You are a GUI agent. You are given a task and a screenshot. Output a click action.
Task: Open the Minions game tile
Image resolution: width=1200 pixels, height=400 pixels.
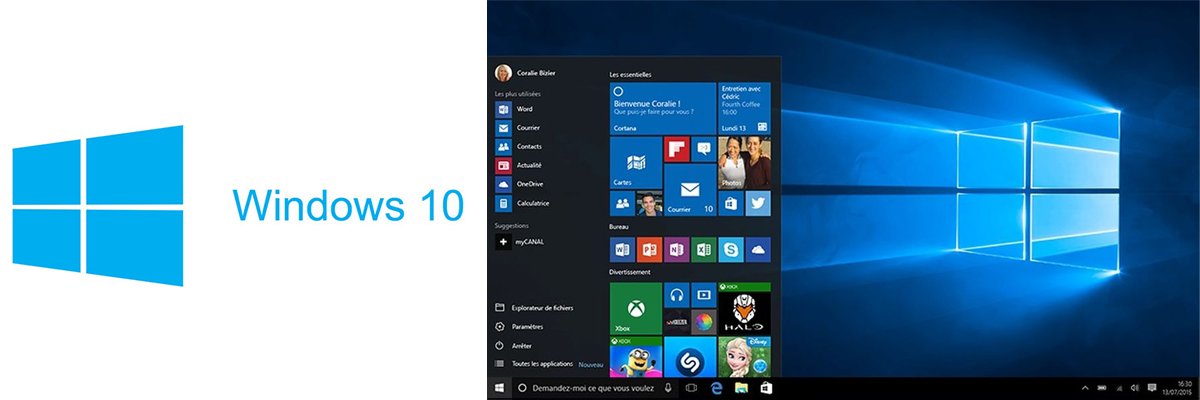coord(635,356)
